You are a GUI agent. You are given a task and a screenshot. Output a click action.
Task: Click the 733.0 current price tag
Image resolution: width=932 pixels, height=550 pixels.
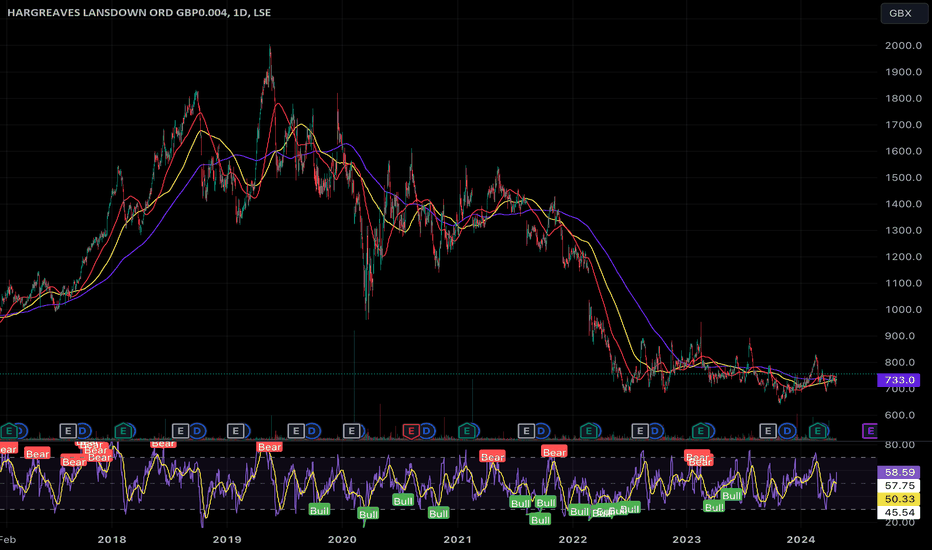(x=899, y=380)
